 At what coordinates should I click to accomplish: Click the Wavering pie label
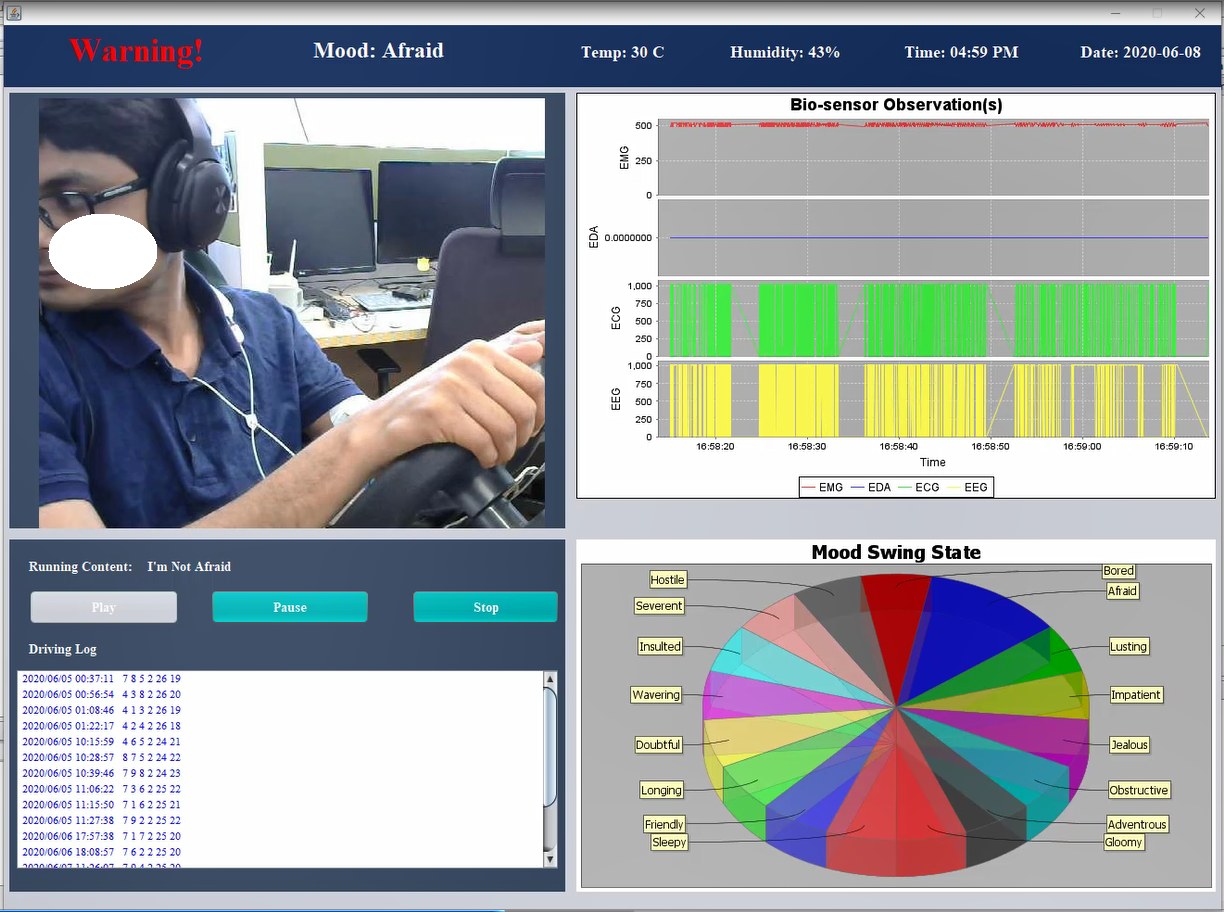656,695
